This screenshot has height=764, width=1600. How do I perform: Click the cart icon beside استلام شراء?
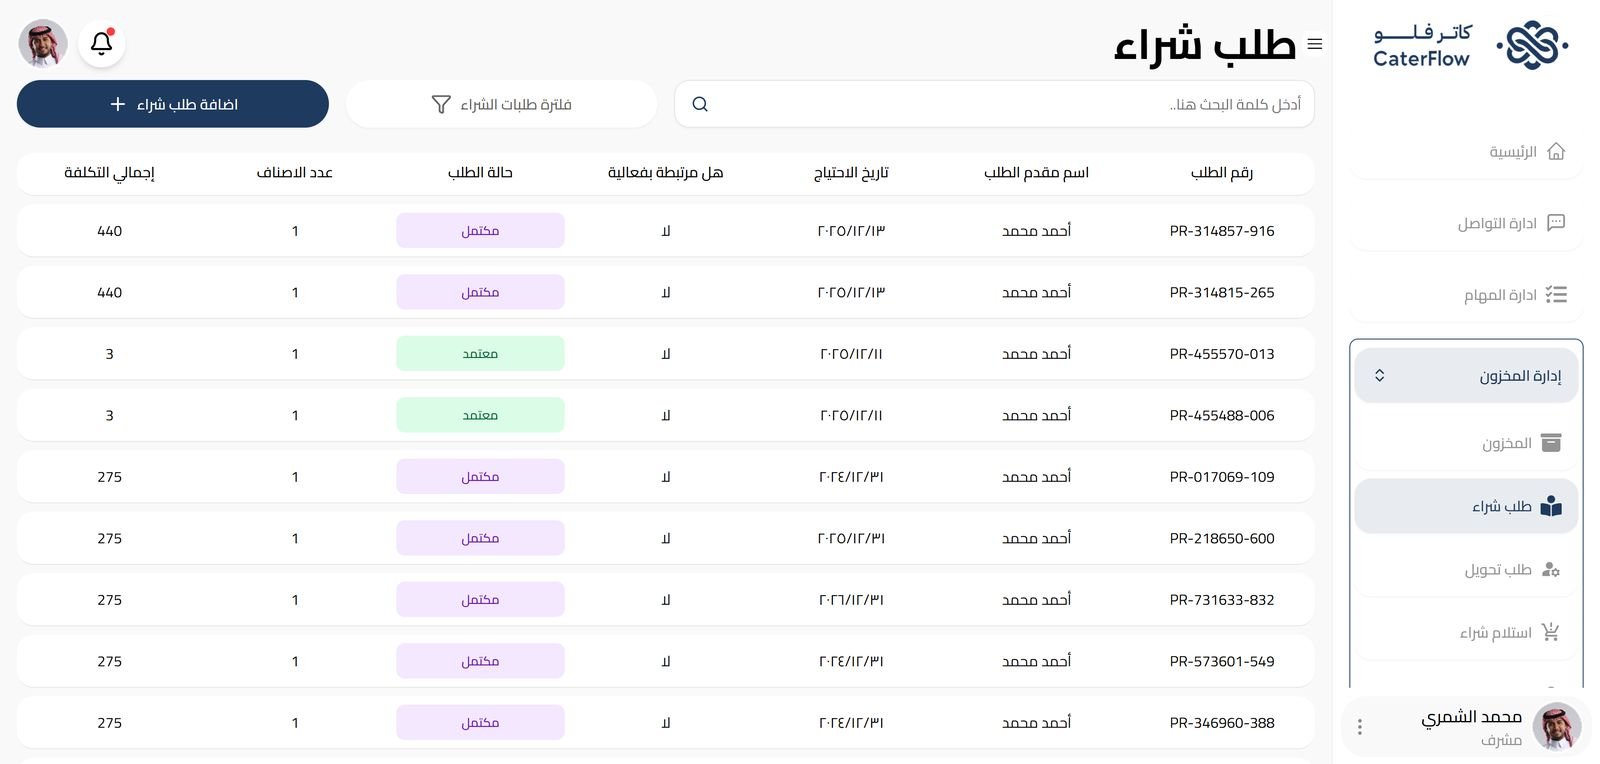[x=1551, y=632]
